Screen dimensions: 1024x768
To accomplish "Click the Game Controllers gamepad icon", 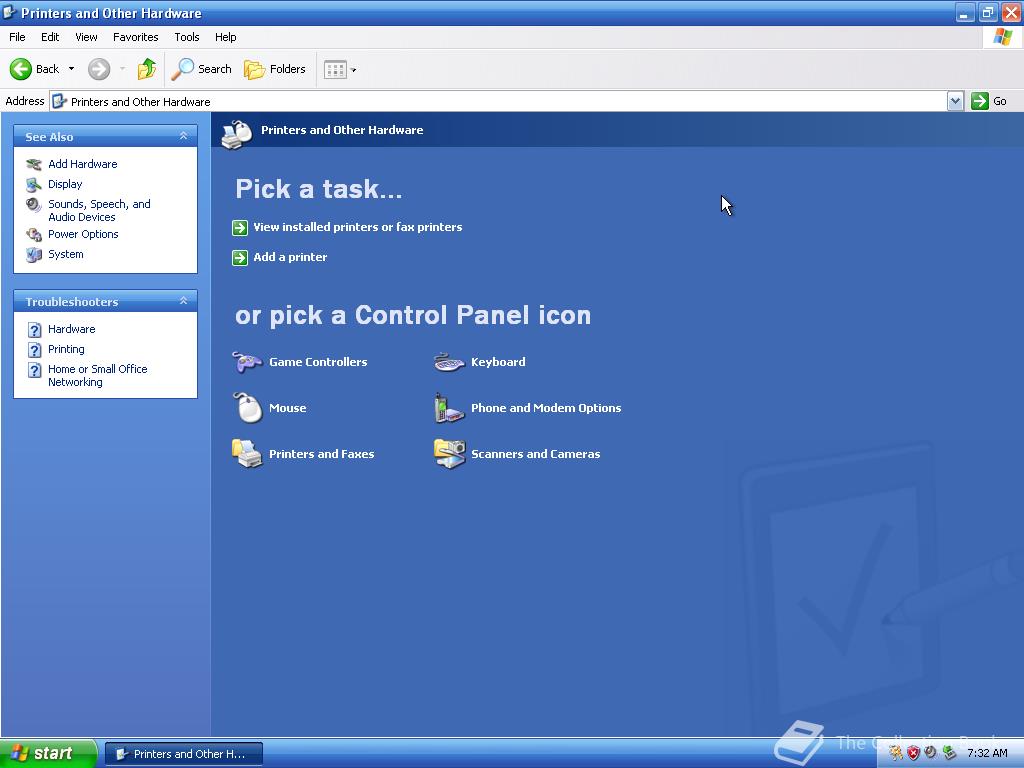I will point(247,361).
